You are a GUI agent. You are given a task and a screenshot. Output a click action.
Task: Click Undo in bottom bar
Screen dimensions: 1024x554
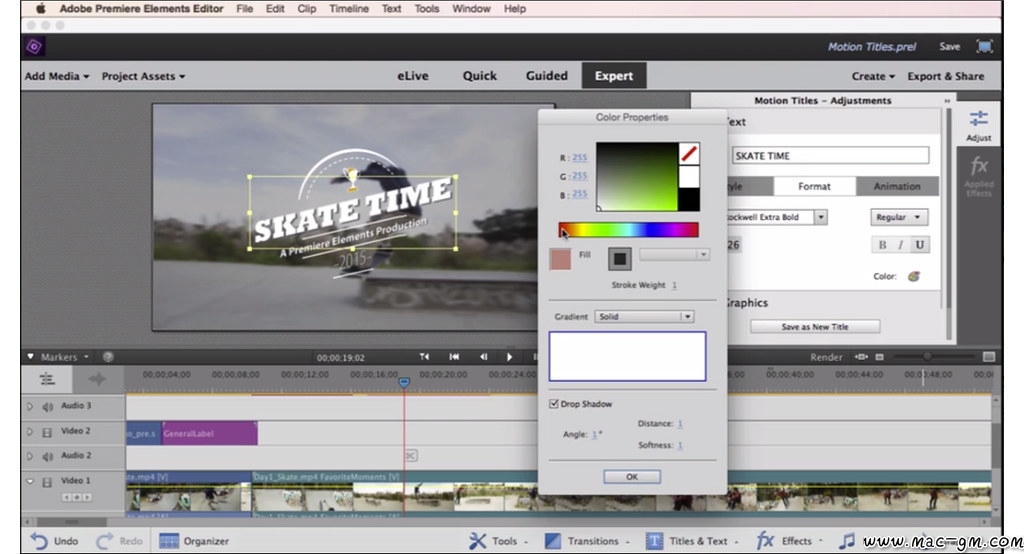[x=55, y=541]
